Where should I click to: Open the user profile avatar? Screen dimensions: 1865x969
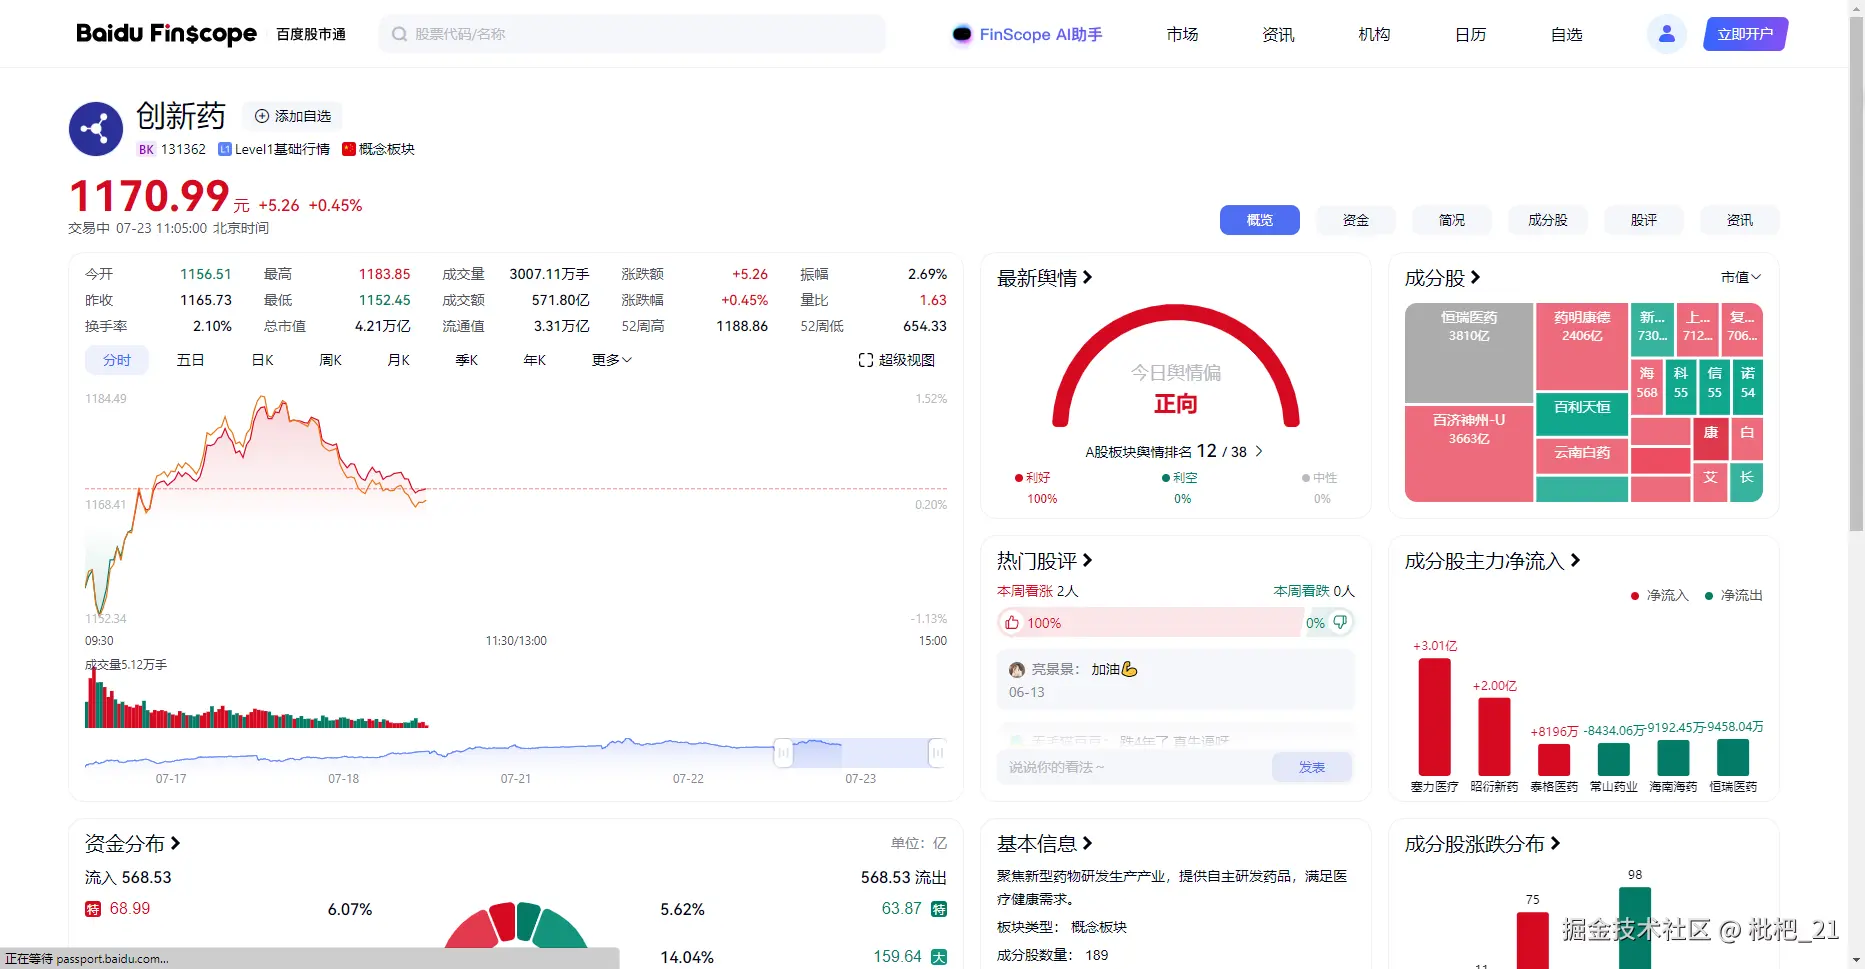1666,33
